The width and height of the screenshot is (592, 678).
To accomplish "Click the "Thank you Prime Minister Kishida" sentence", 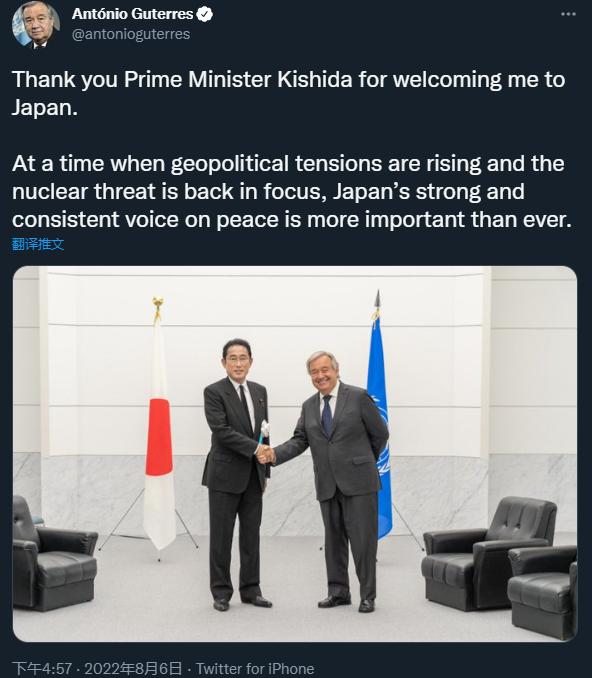I will [288, 93].
